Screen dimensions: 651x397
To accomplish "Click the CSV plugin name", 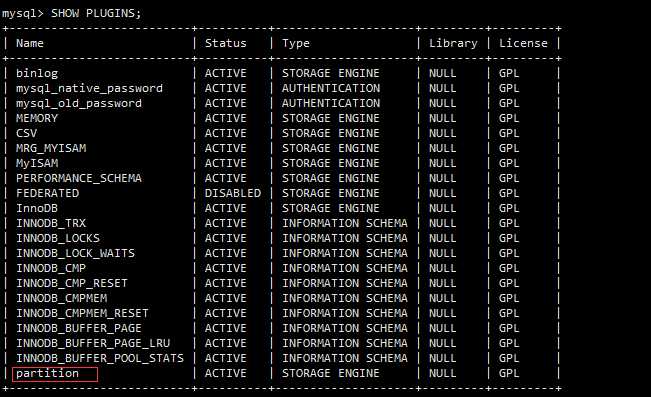I will coord(27,133).
